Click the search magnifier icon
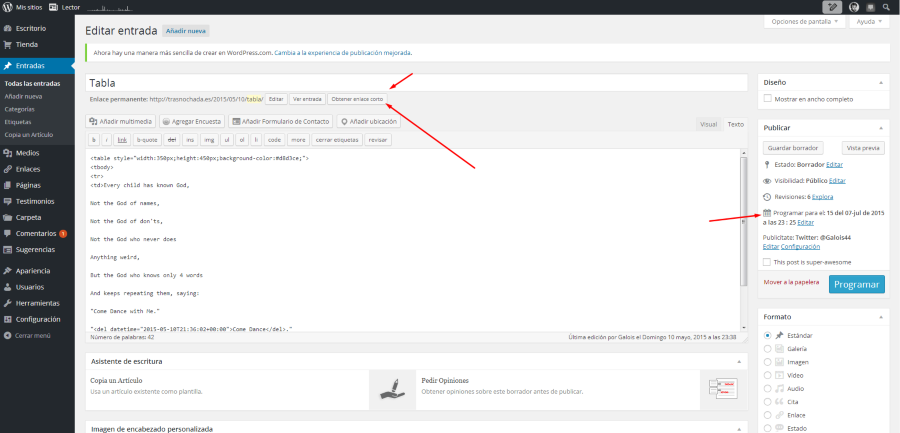The width and height of the screenshot is (900, 433). pos(888,6)
